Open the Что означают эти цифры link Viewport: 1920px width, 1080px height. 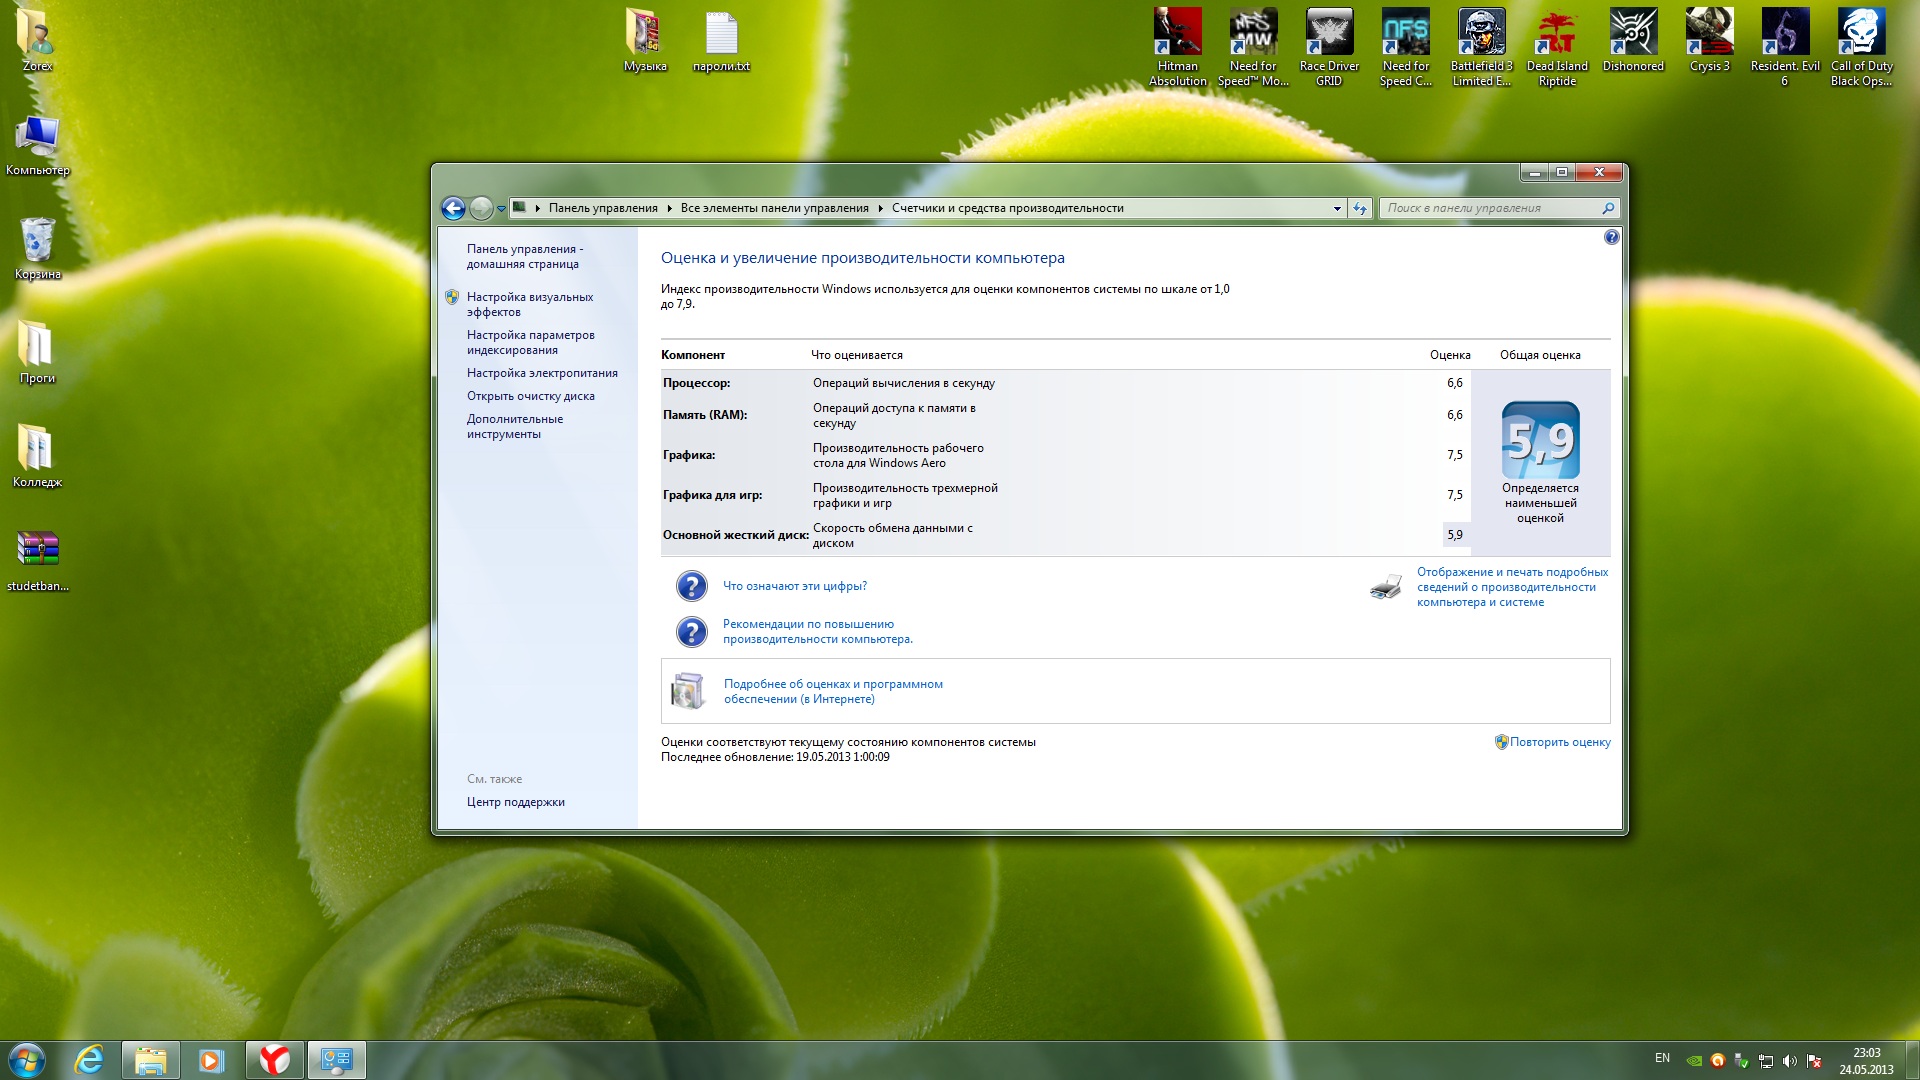click(794, 586)
